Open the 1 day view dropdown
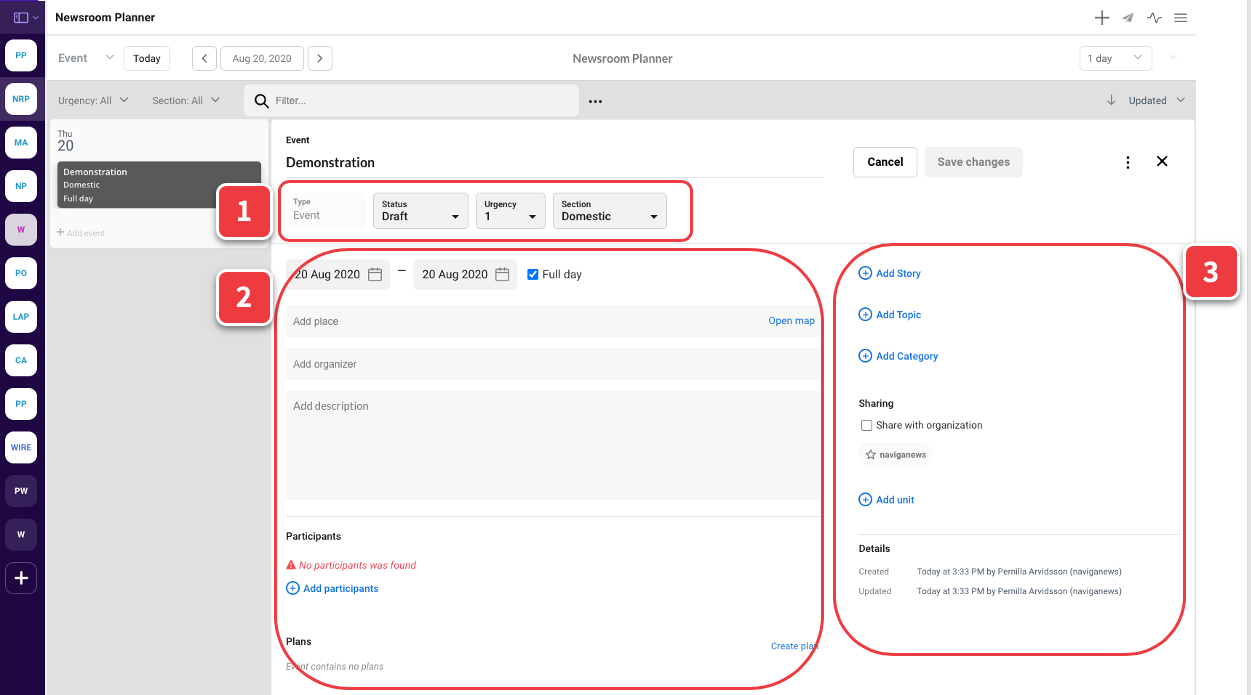Image resolution: width=1251 pixels, height=695 pixels. click(x=1115, y=59)
